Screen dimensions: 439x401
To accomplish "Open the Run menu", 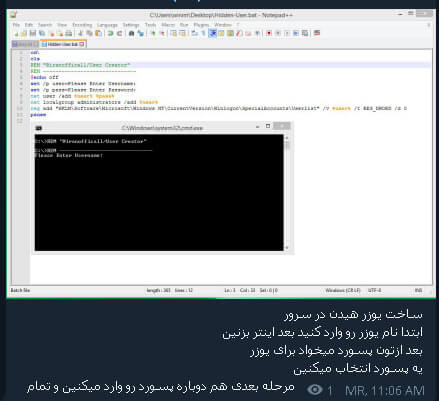I will click(x=184, y=25).
